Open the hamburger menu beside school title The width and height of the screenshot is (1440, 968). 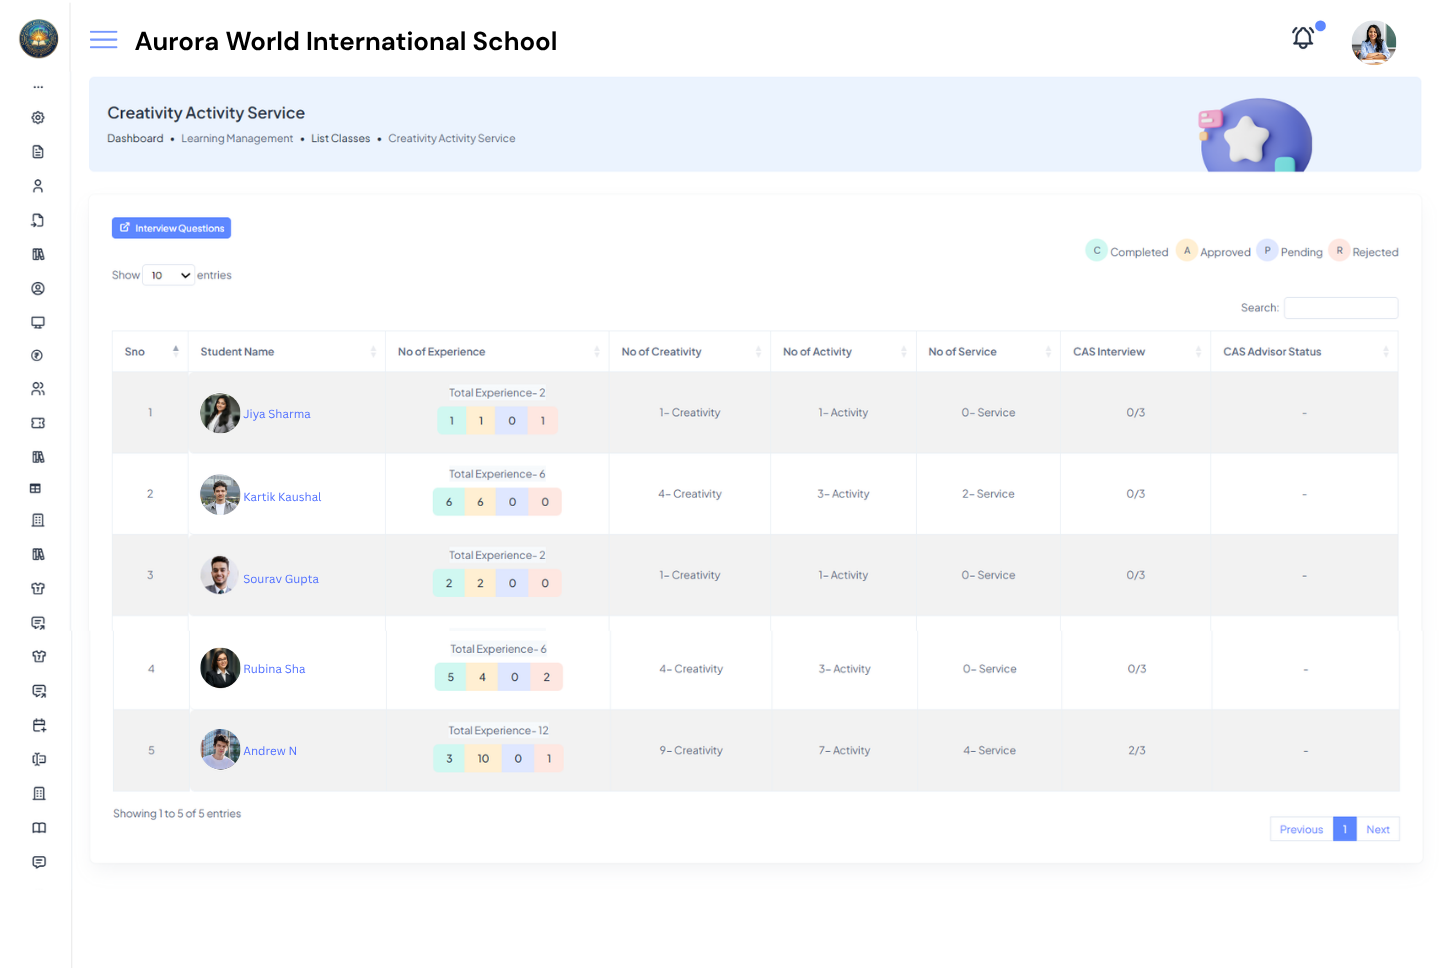point(103,40)
